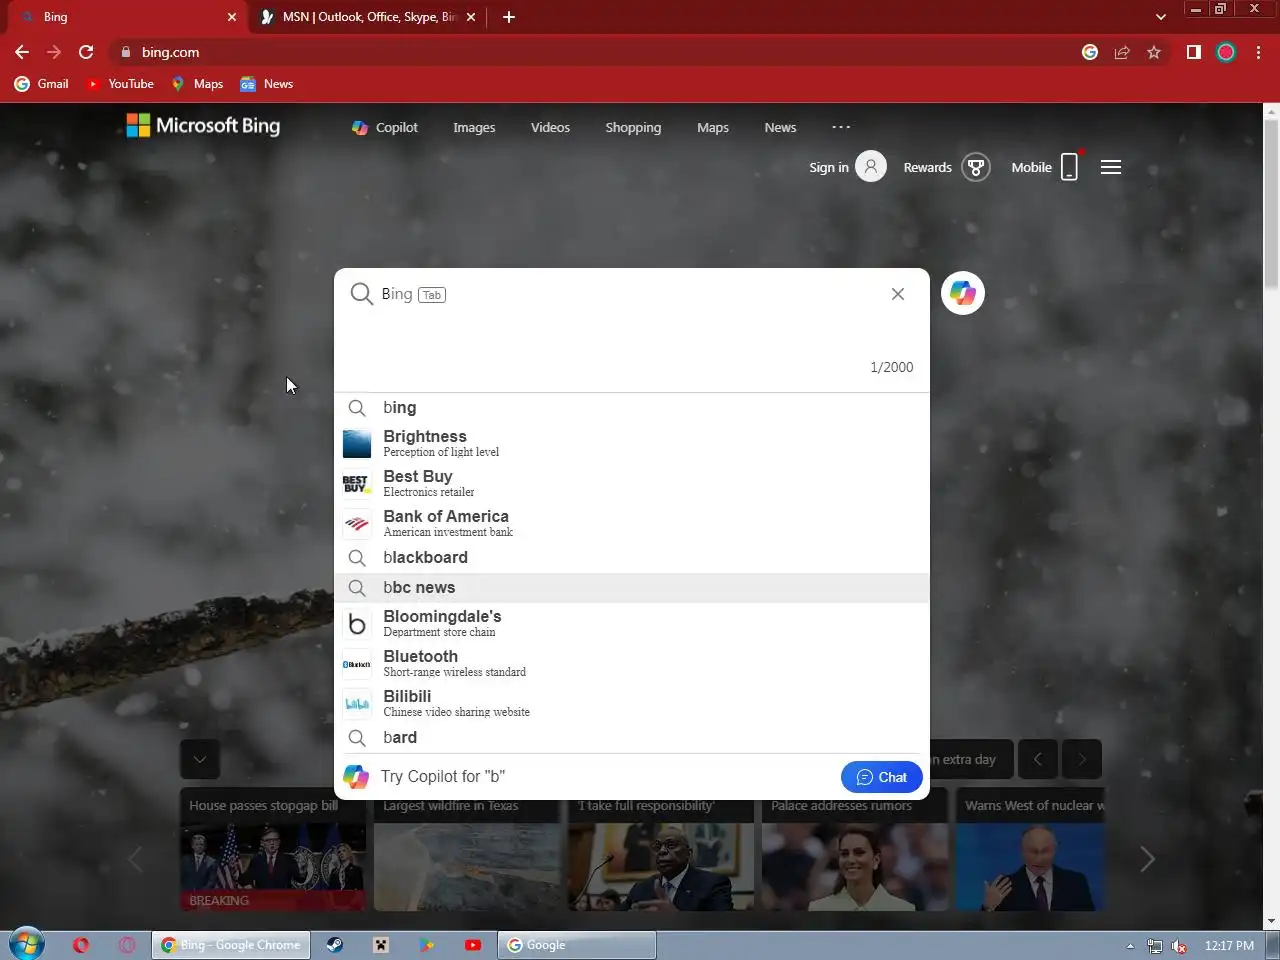Open Rewards trophy icon
Image resolution: width=1280 pixels, height=960 pixels.
(976, 167)
